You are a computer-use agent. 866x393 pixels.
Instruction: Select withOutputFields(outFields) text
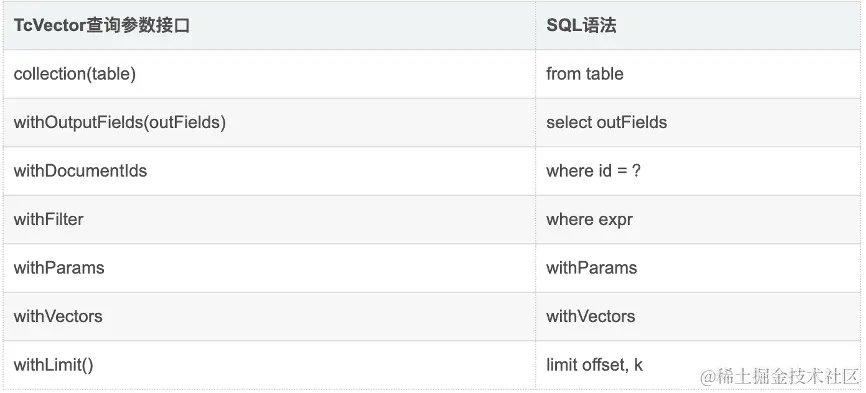pyautogui.click(x=120, y=123)
